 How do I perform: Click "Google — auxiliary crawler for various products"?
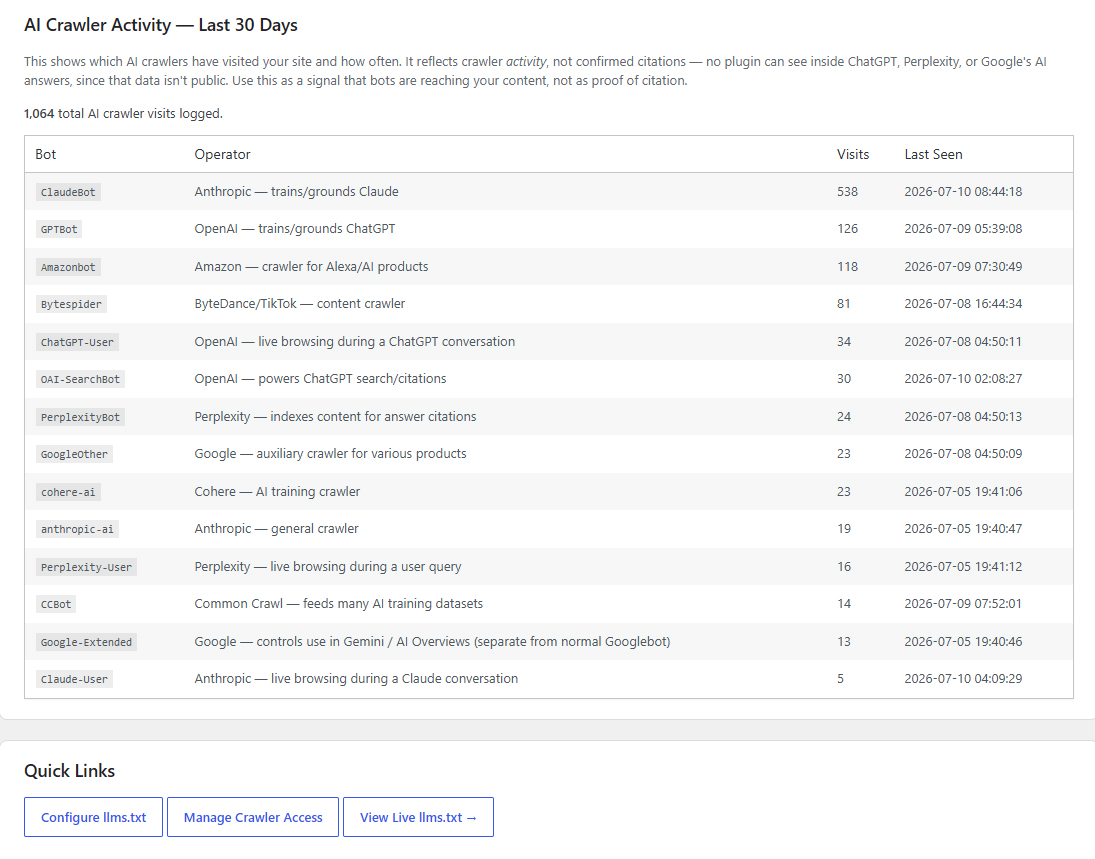tap(330, 453)
